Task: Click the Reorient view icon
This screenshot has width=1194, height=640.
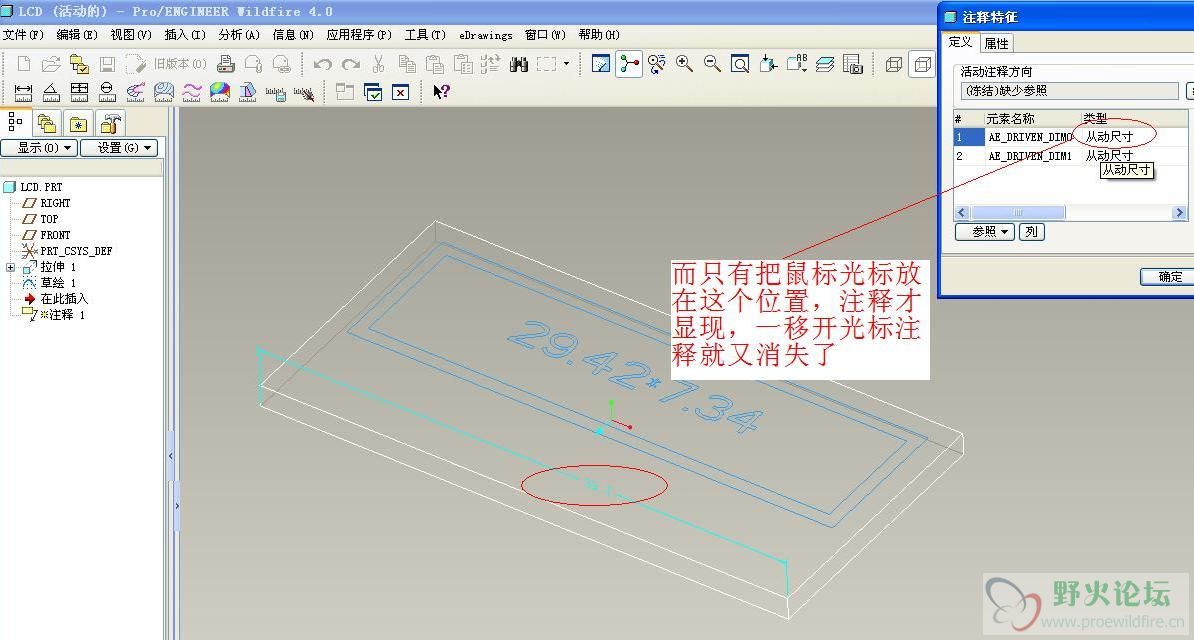Action: point(768,64)
